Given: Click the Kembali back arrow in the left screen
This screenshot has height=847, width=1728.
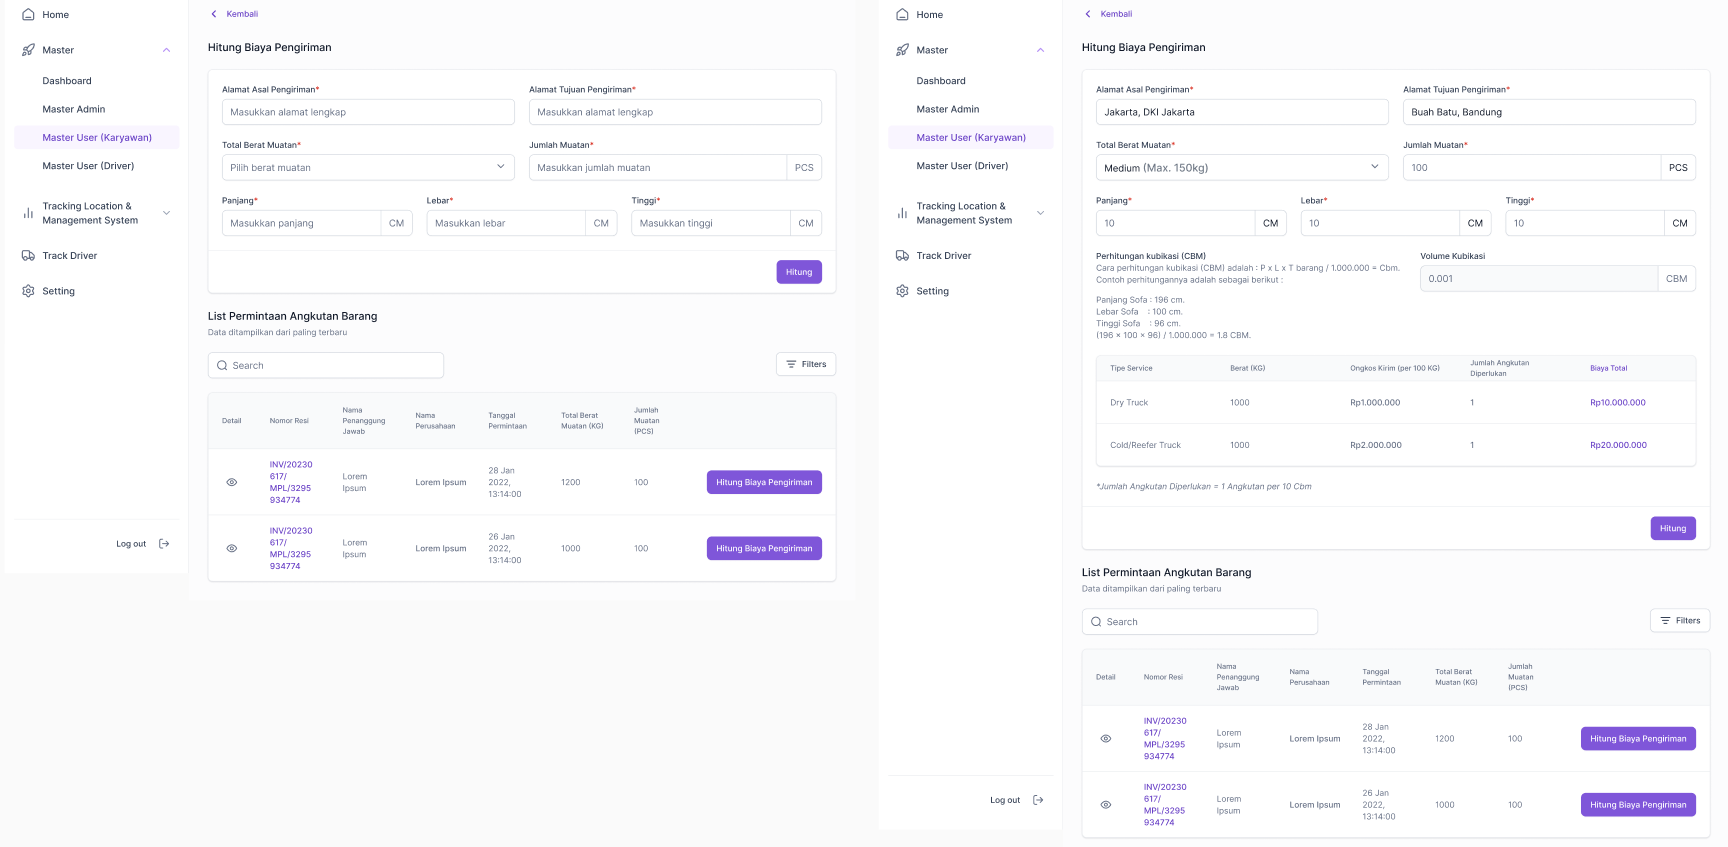Looking at the screenshot, I should (214, 14).
